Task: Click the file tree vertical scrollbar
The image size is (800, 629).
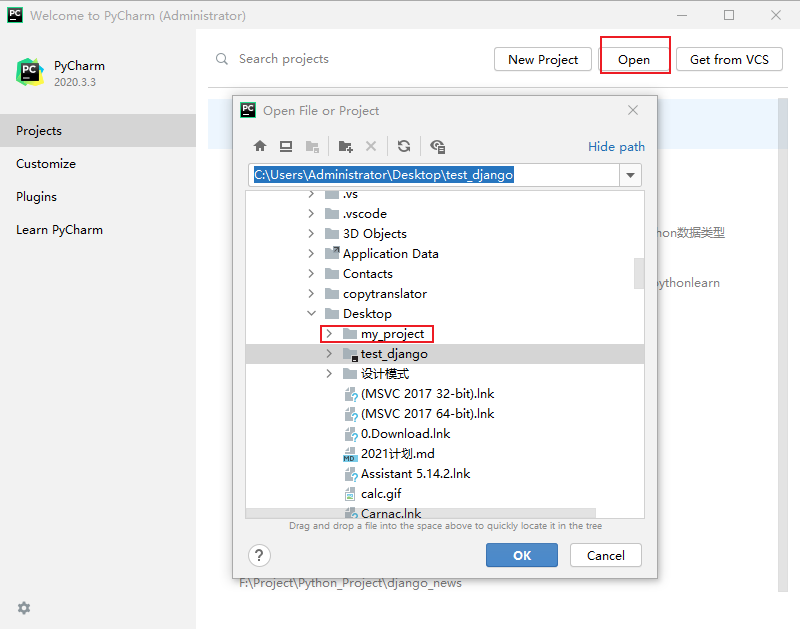Action: pyautogui.click(x=639, y=273)
